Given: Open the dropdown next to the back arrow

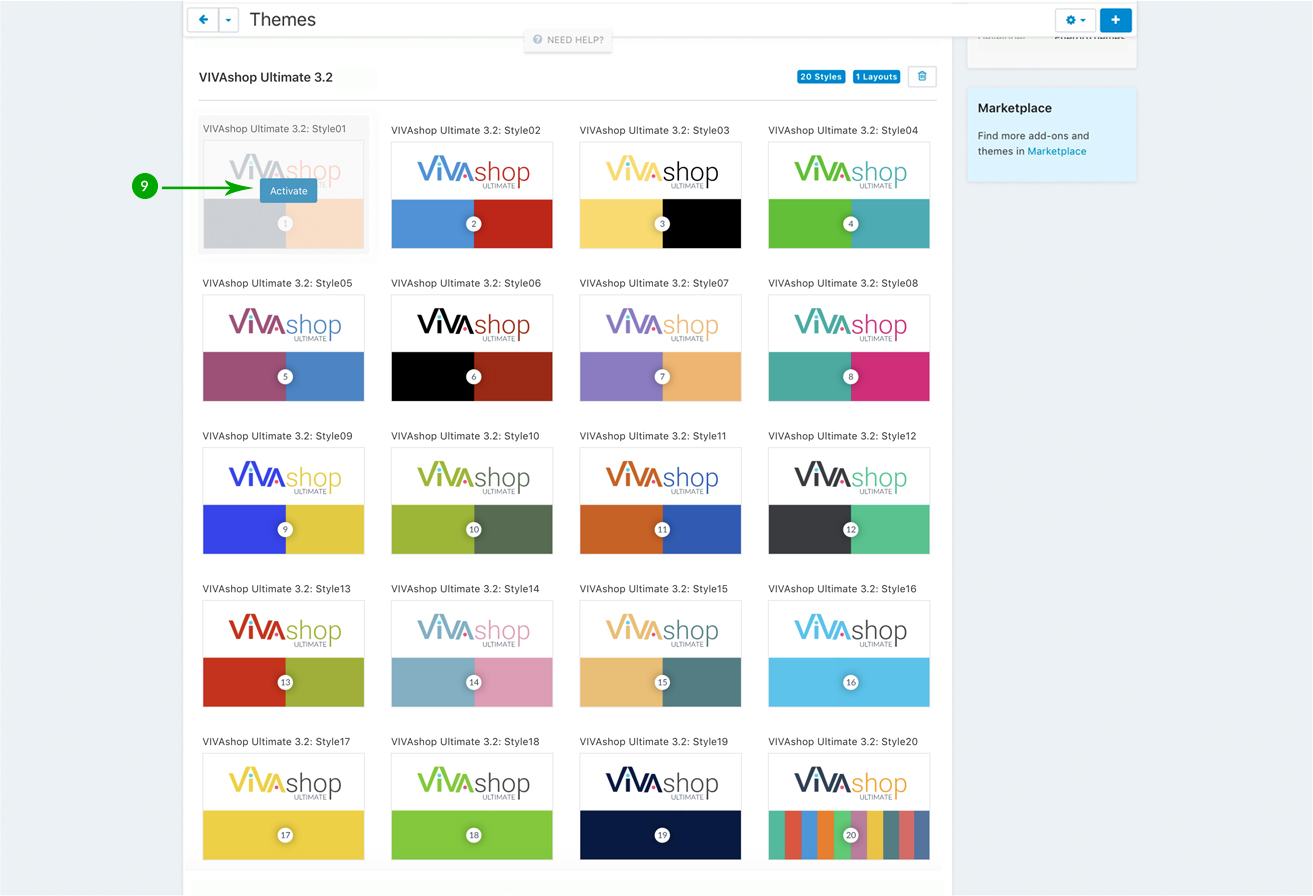Looking at the screenshot, I should (x=229, y=20).
